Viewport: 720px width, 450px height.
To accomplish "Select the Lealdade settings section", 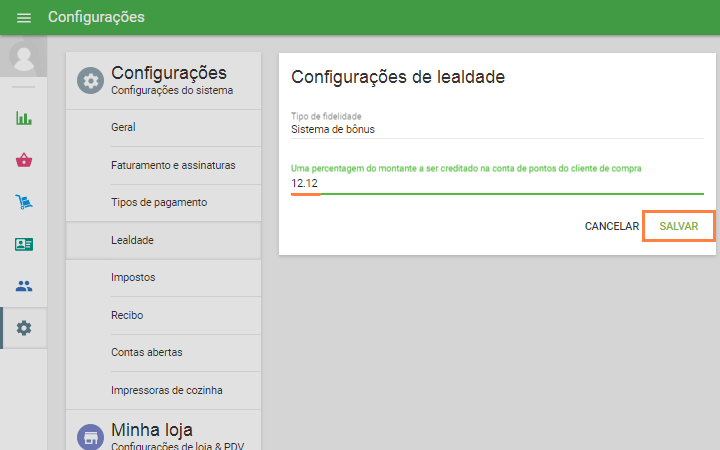I will pos(164,240).
